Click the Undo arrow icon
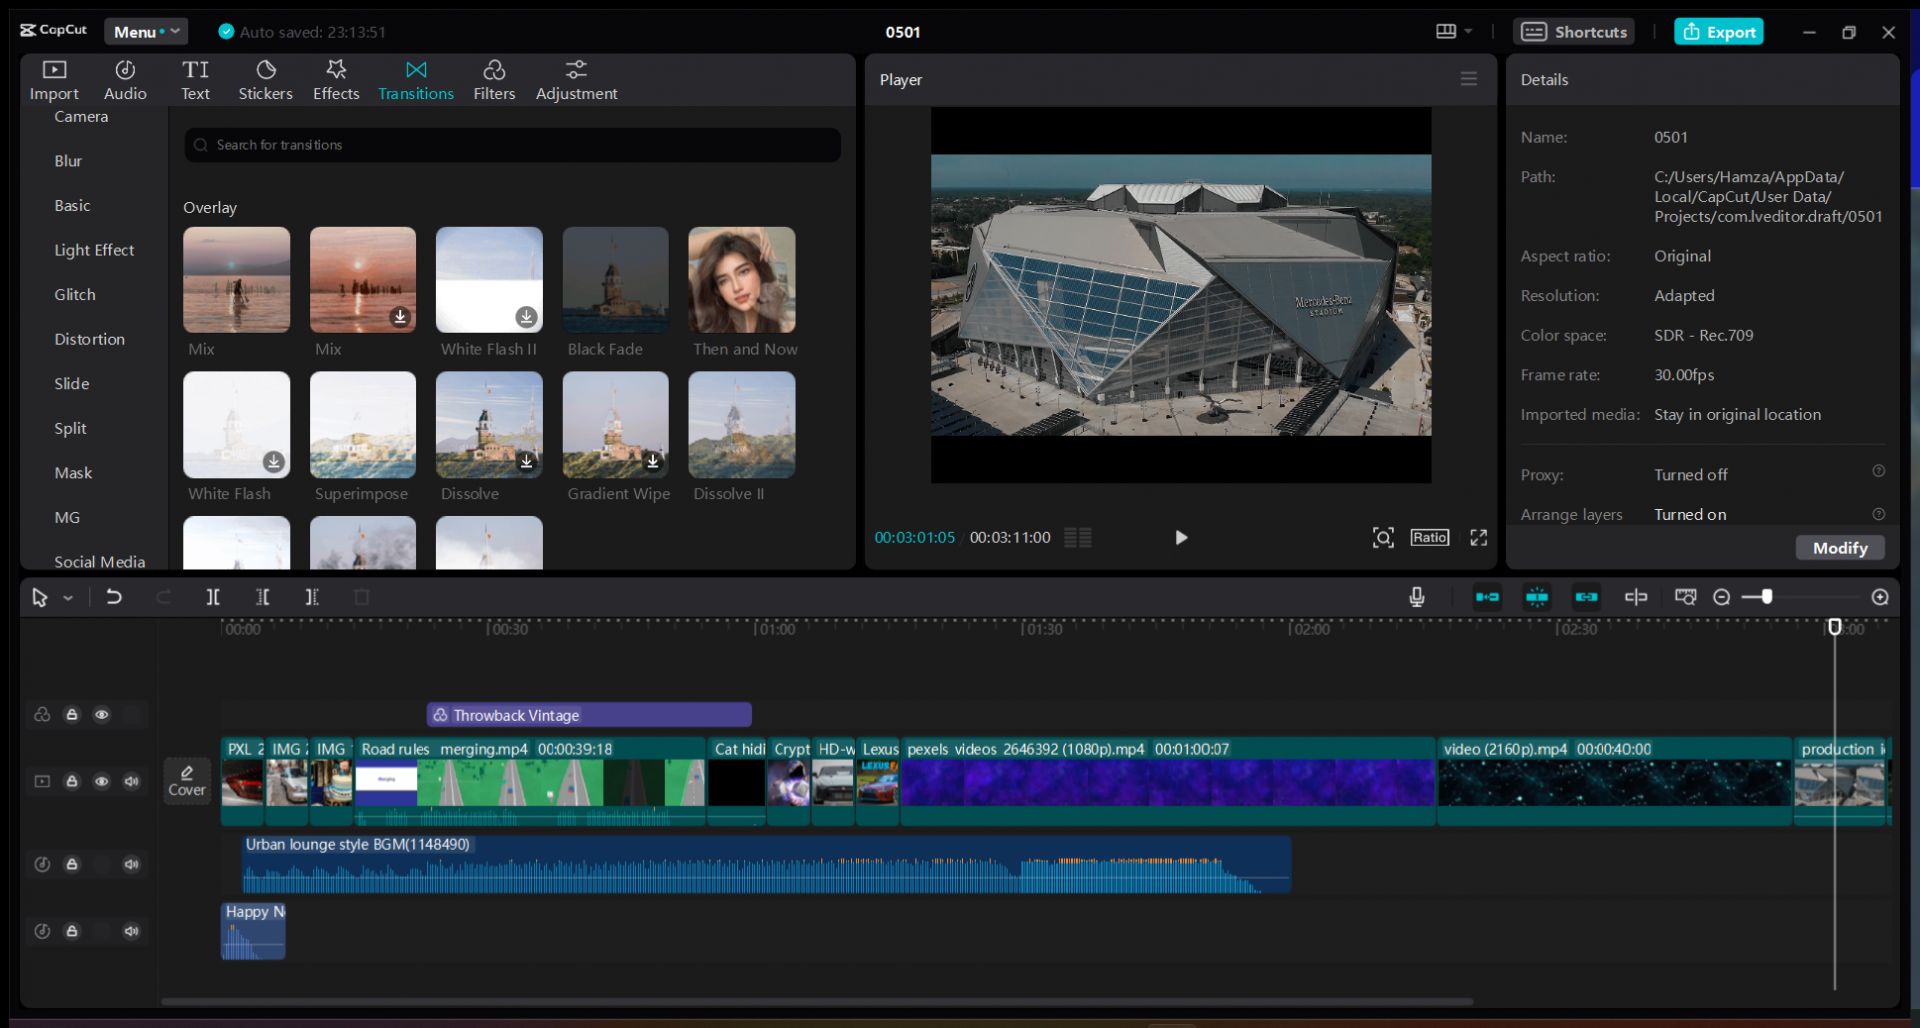The image size is (1920, 1028). click(114, 597)
